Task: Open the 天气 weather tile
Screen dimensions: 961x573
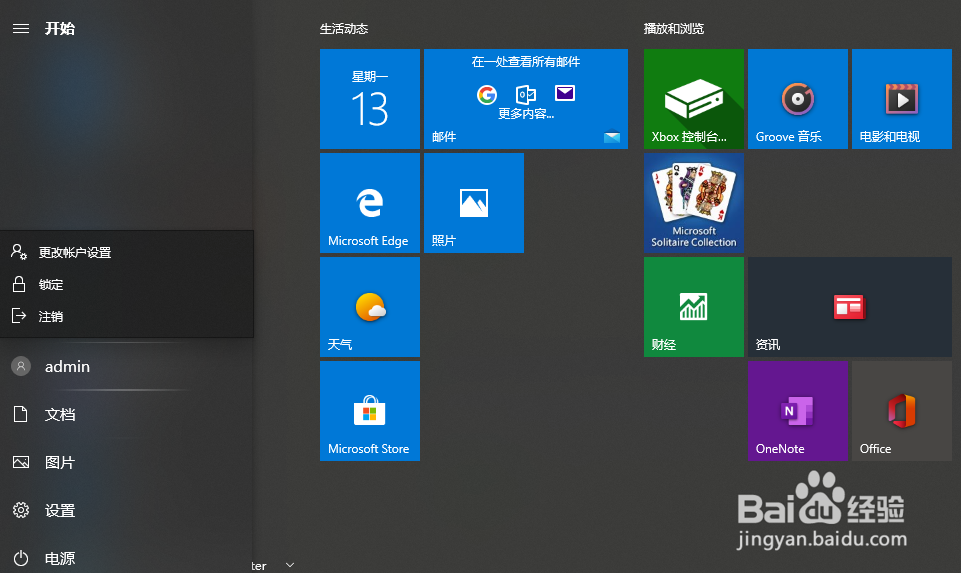Action: pyautogui.click(x=370, y=307)
